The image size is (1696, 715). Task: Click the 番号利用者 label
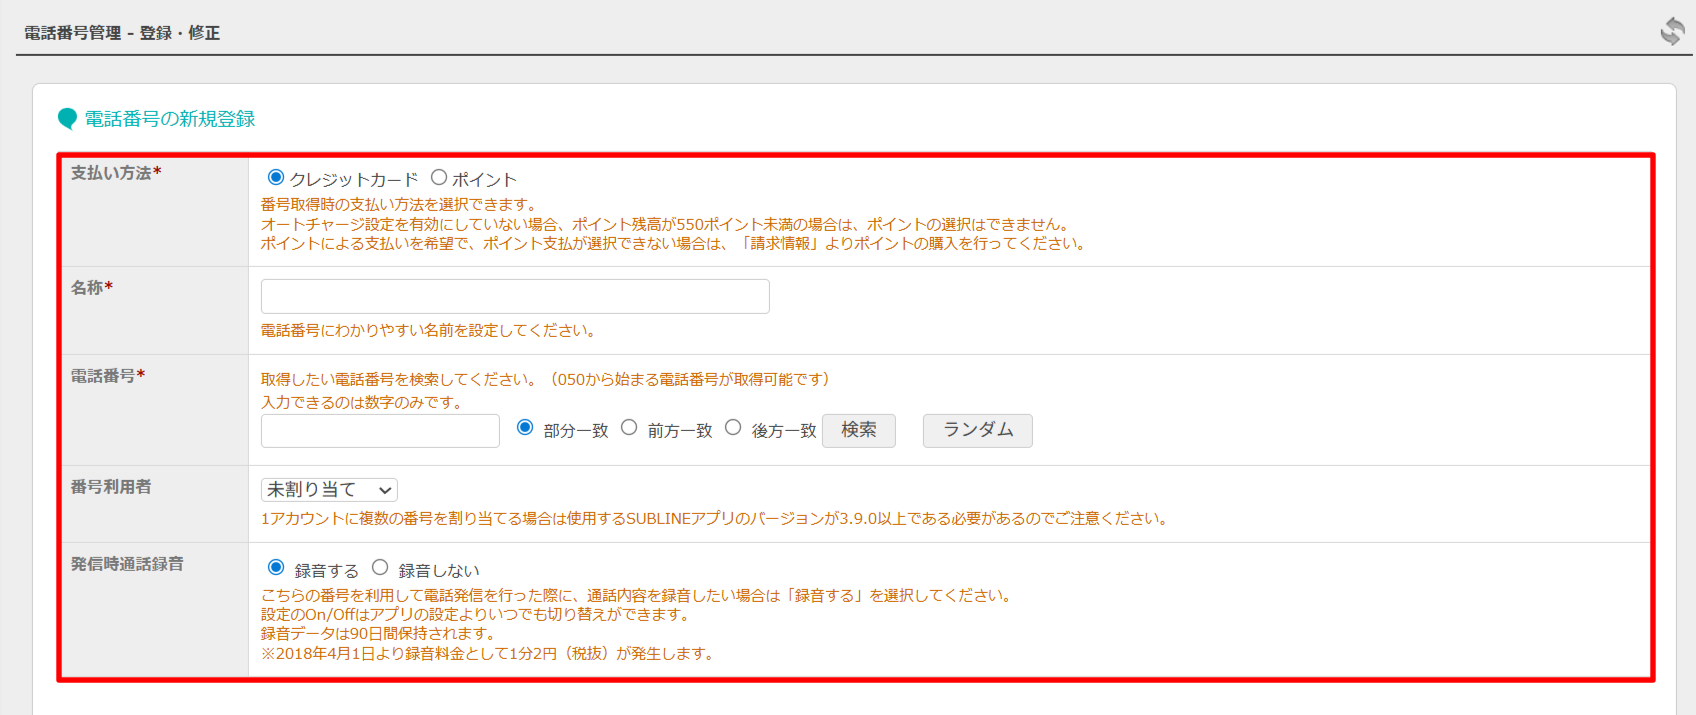[111, 487]
